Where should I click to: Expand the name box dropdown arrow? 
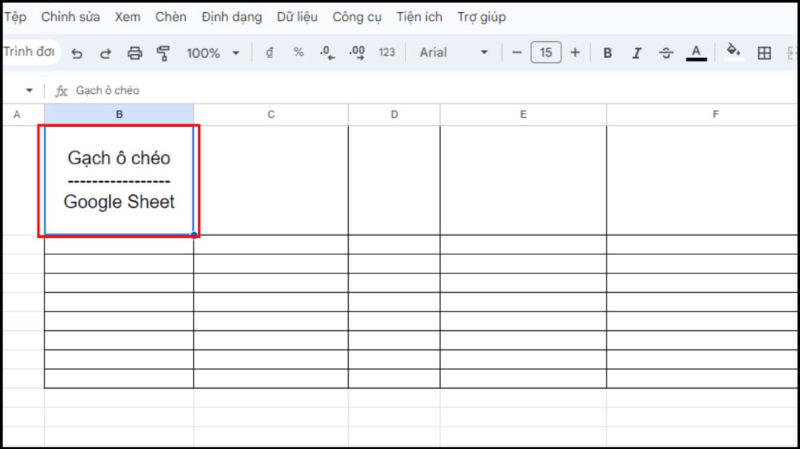point(29,91)
